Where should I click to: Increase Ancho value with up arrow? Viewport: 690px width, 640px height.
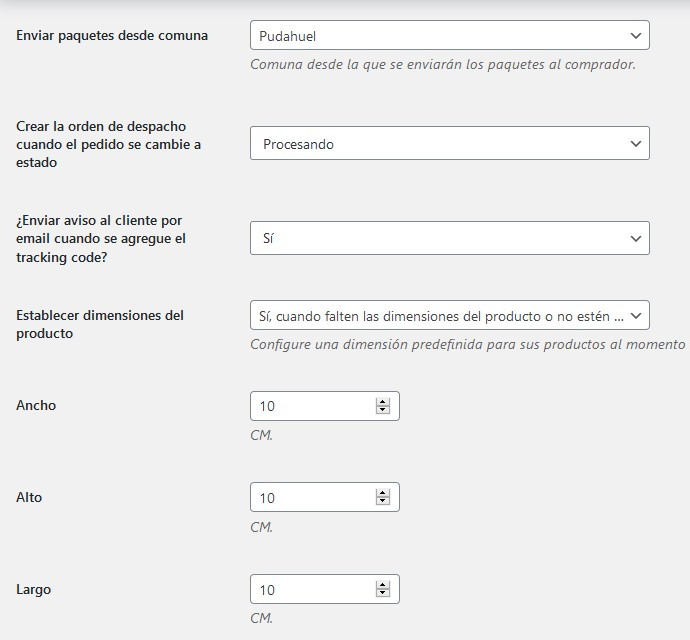[x=382, y=402]
